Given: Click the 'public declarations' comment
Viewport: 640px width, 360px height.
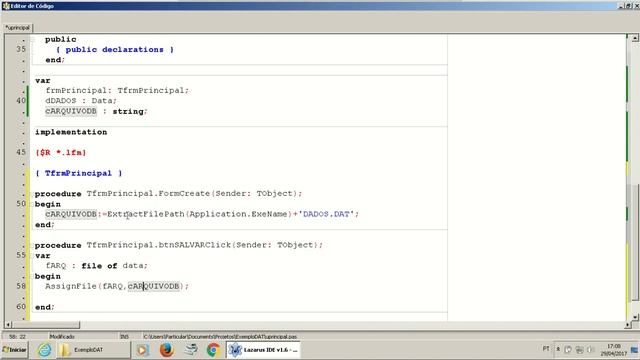Looking at the screenshot, I should pyautogui.click(x=115, y=49).
